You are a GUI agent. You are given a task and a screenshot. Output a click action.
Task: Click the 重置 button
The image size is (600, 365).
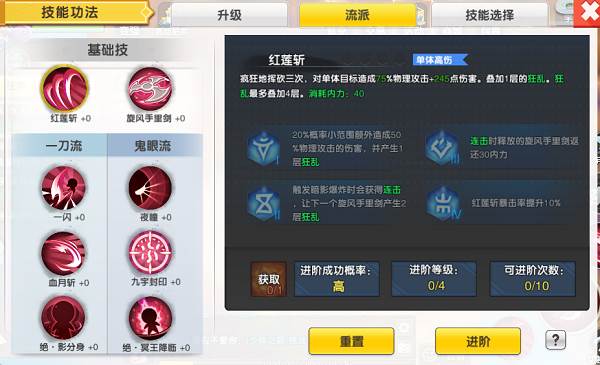(351, 341)
